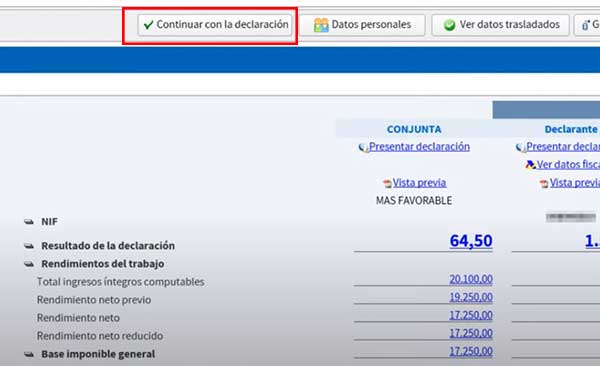Open Datos personales
The width and height of the screenshot is (600, 366).
pos(362,25)
